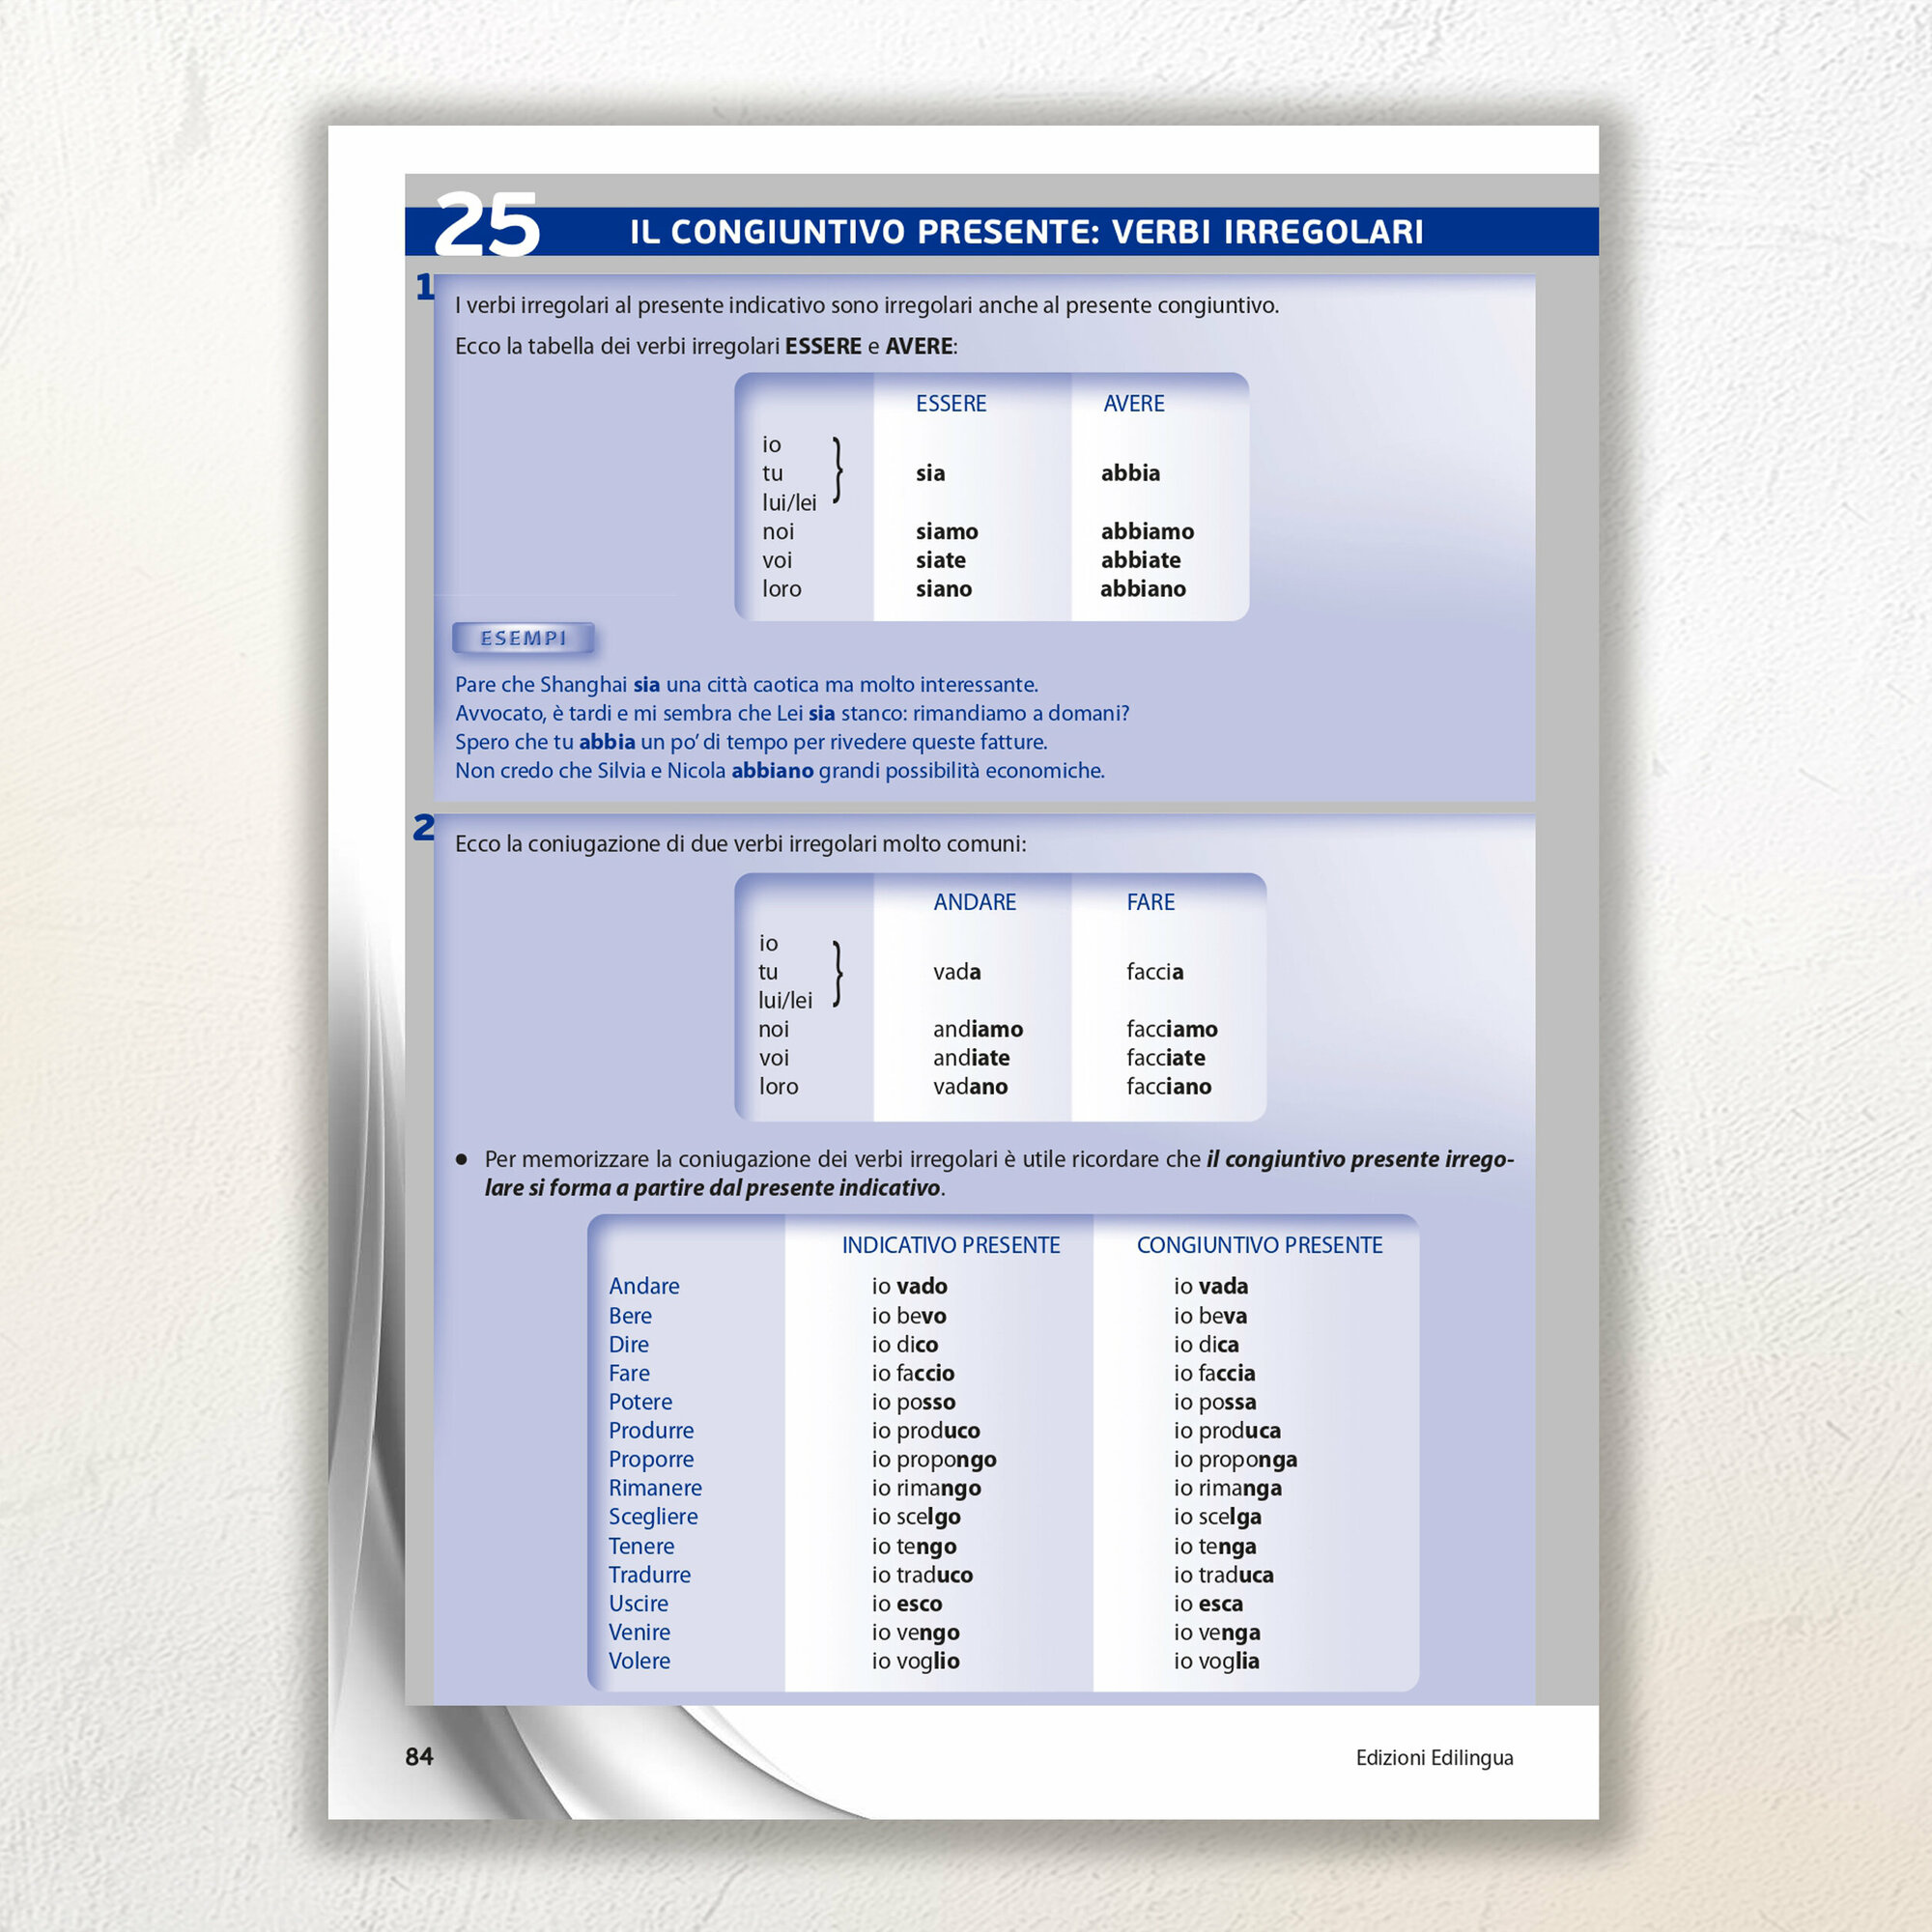Click the Edizioni Edilingua footer text

point(1434,1757)
